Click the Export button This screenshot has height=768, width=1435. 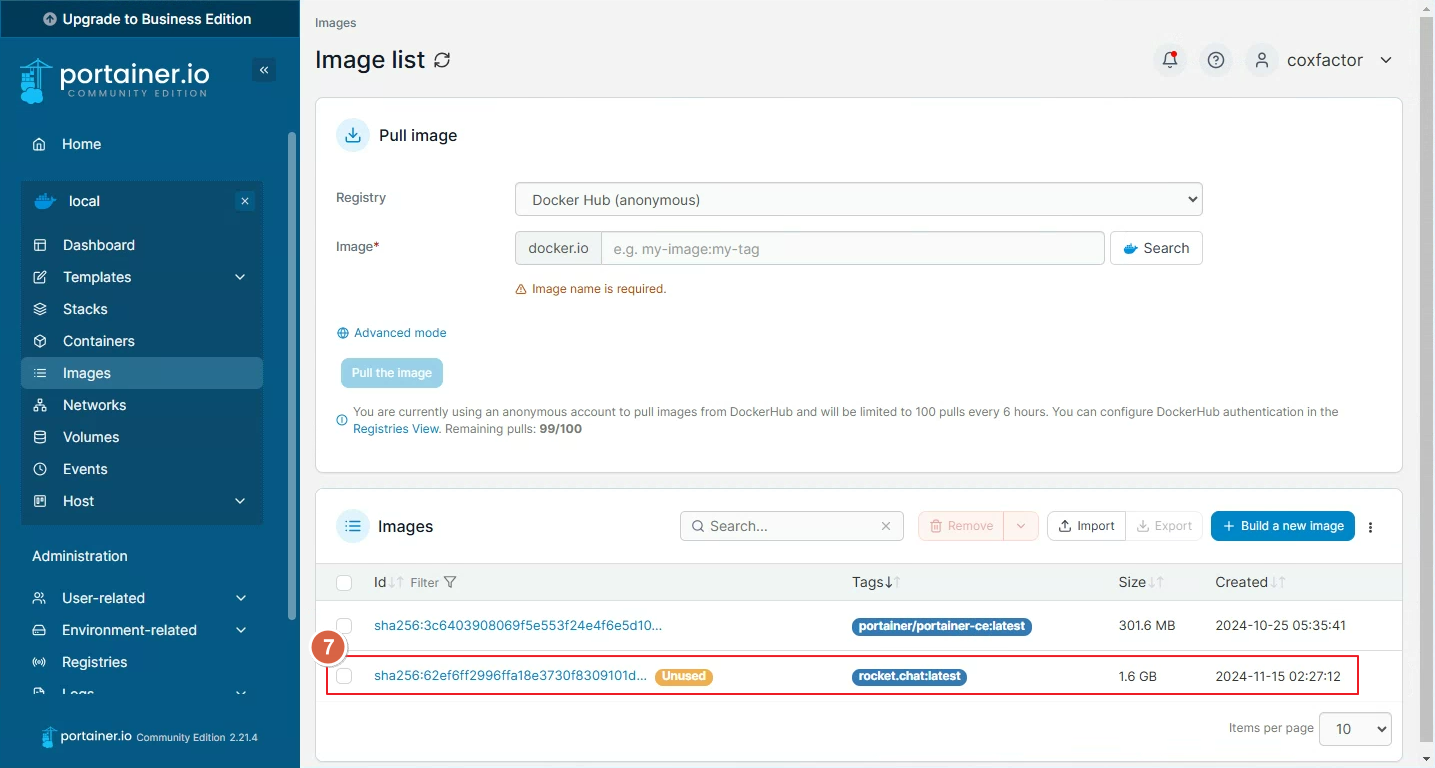(x=1164, y=526)
